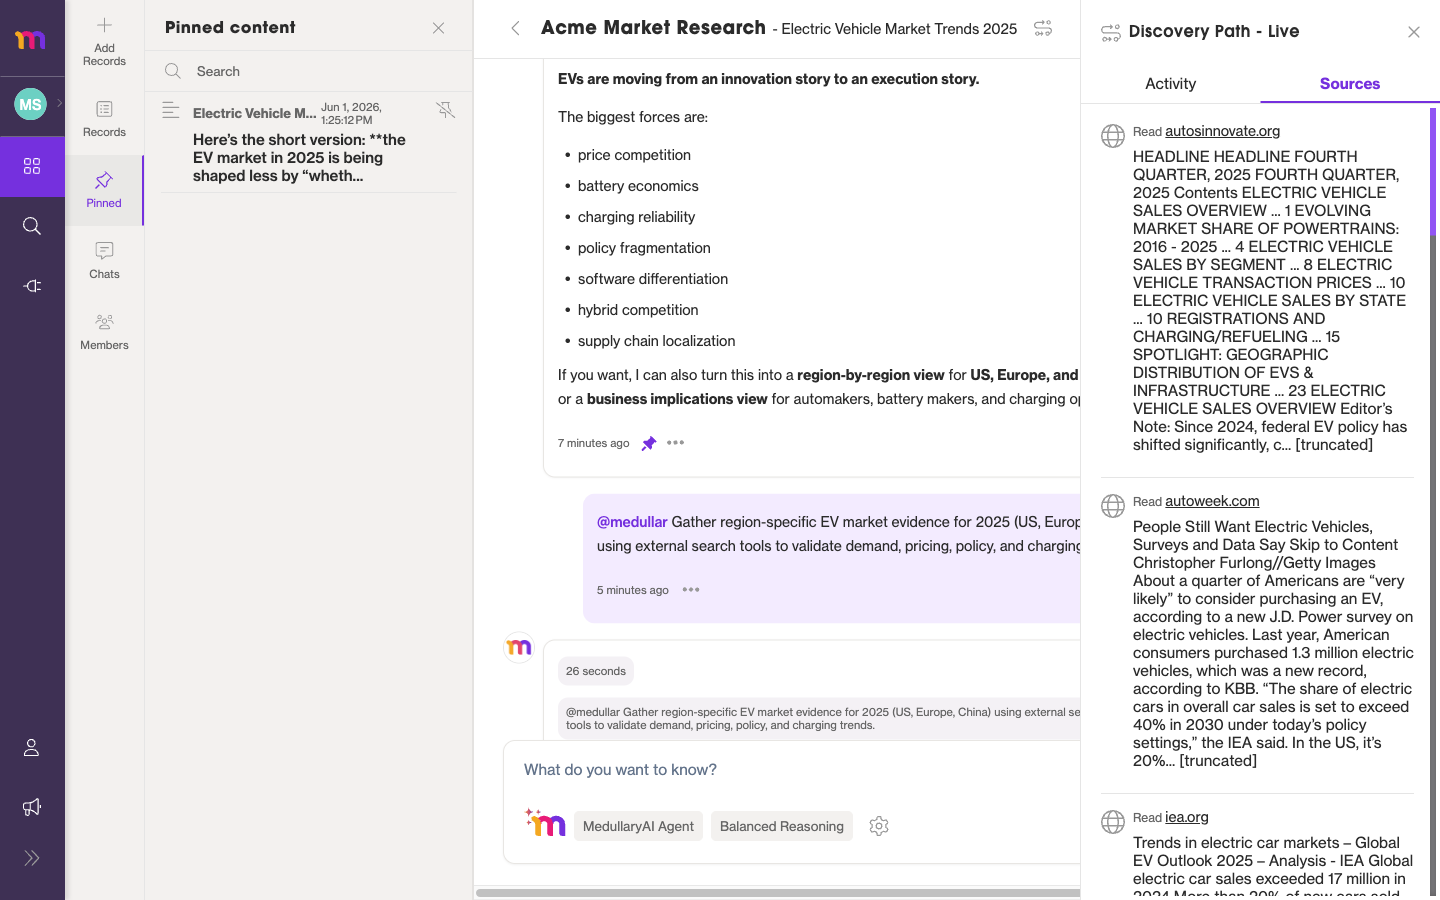Image resolution: width=1440 pixels, height=900 pixels.
Task: Go back using the chevron beside Acme
Action: pos(515,28)
